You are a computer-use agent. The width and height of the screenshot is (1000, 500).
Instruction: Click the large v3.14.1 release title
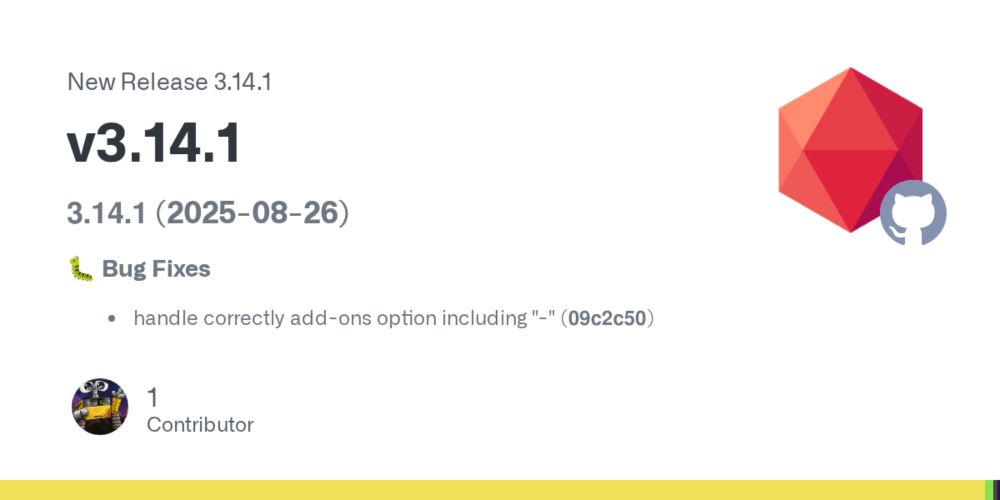(154, 143)
